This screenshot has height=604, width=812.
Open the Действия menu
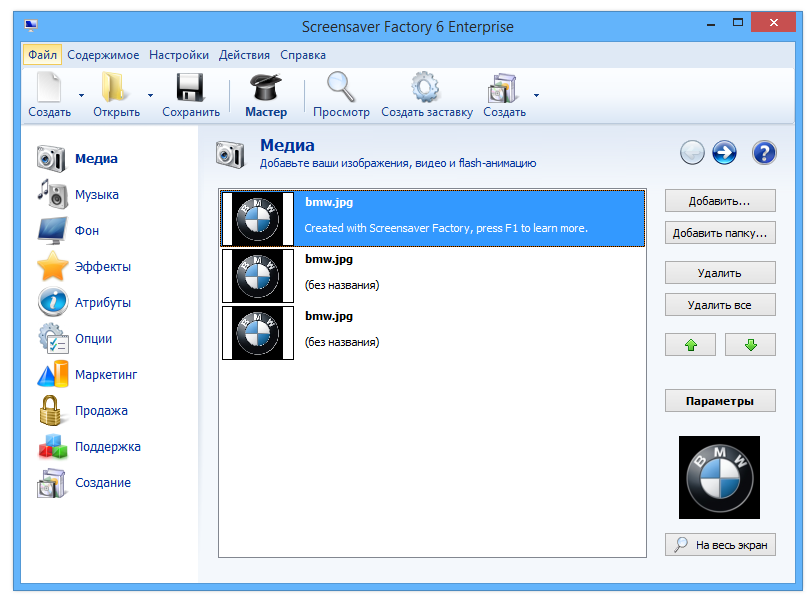click(x=244, y=55)
